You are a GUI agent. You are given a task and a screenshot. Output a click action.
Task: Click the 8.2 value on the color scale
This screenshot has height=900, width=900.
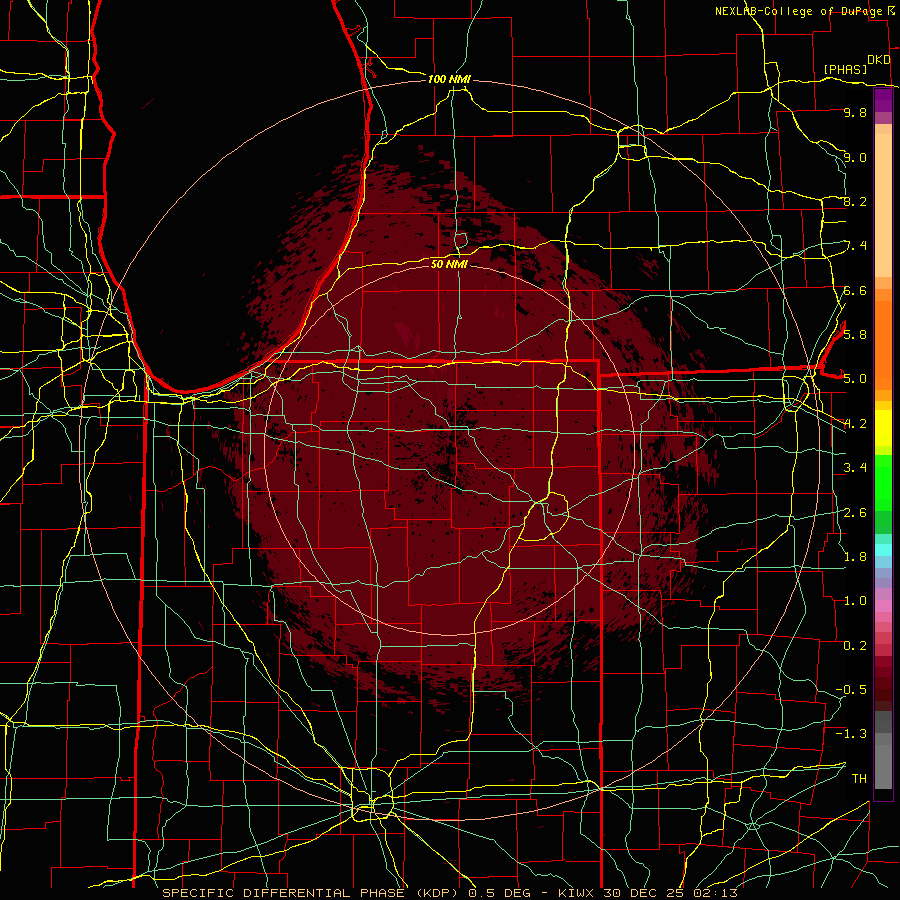[x=855, y=201]
